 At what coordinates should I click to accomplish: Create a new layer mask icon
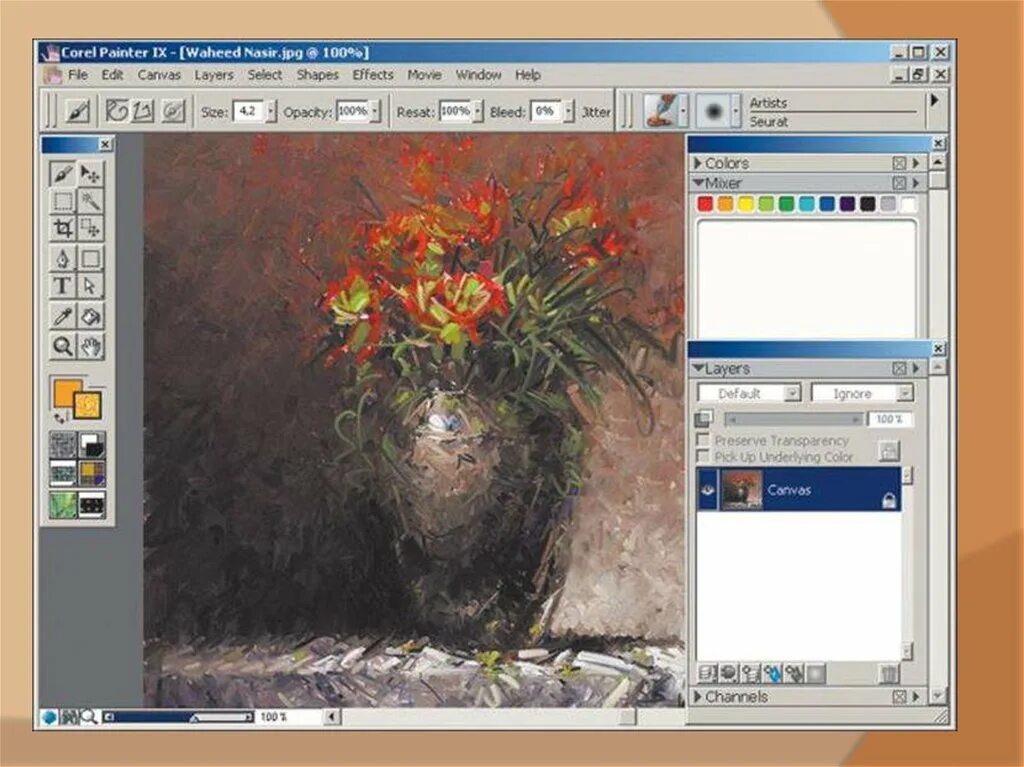(x=816, y=674)
